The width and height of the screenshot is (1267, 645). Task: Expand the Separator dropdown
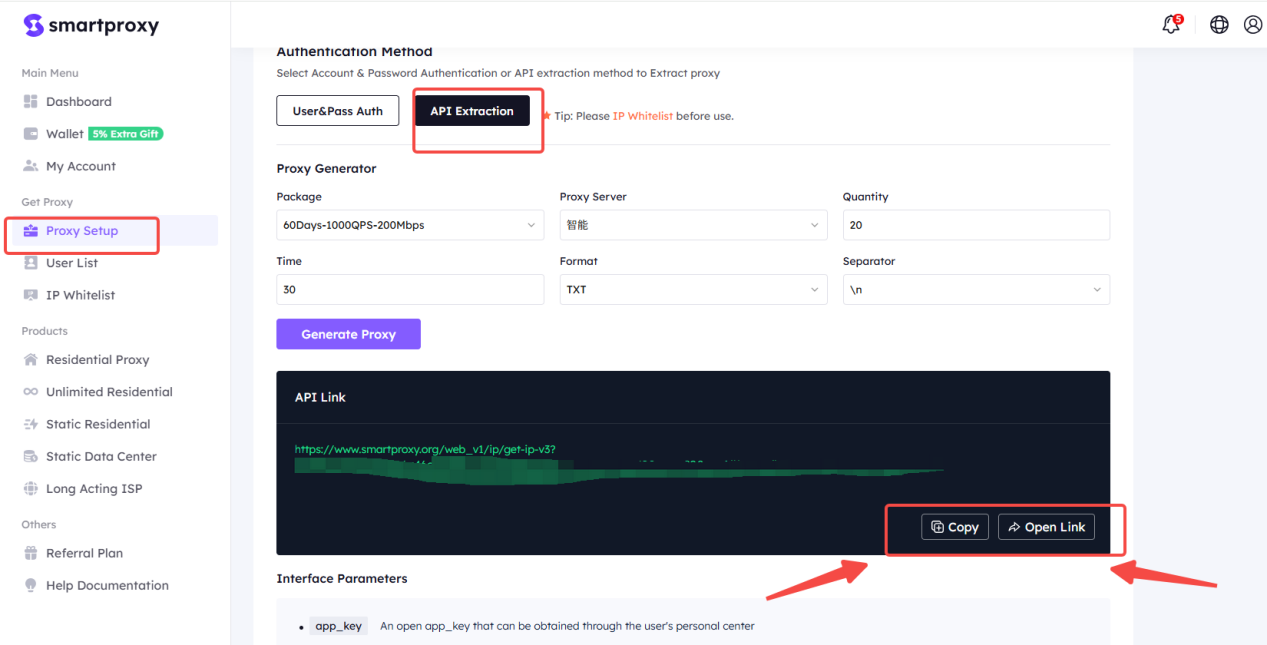[976, 290]
